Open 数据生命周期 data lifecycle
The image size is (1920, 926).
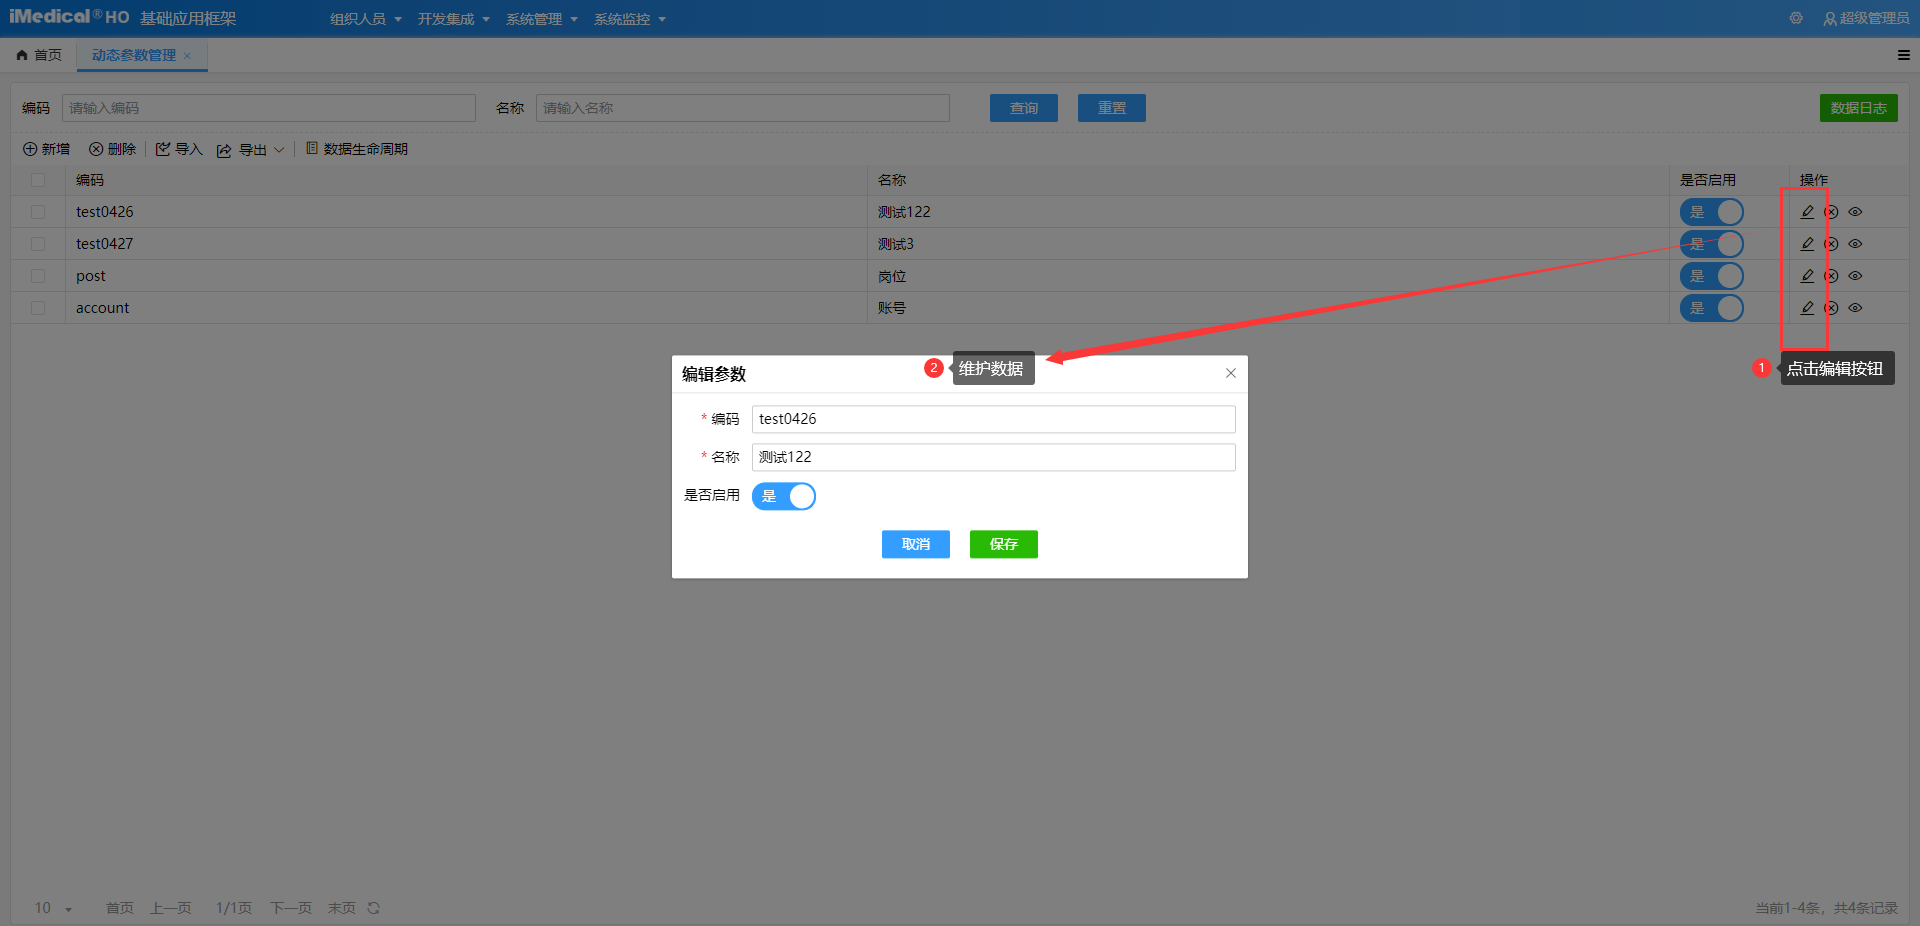tap(357, 149)
